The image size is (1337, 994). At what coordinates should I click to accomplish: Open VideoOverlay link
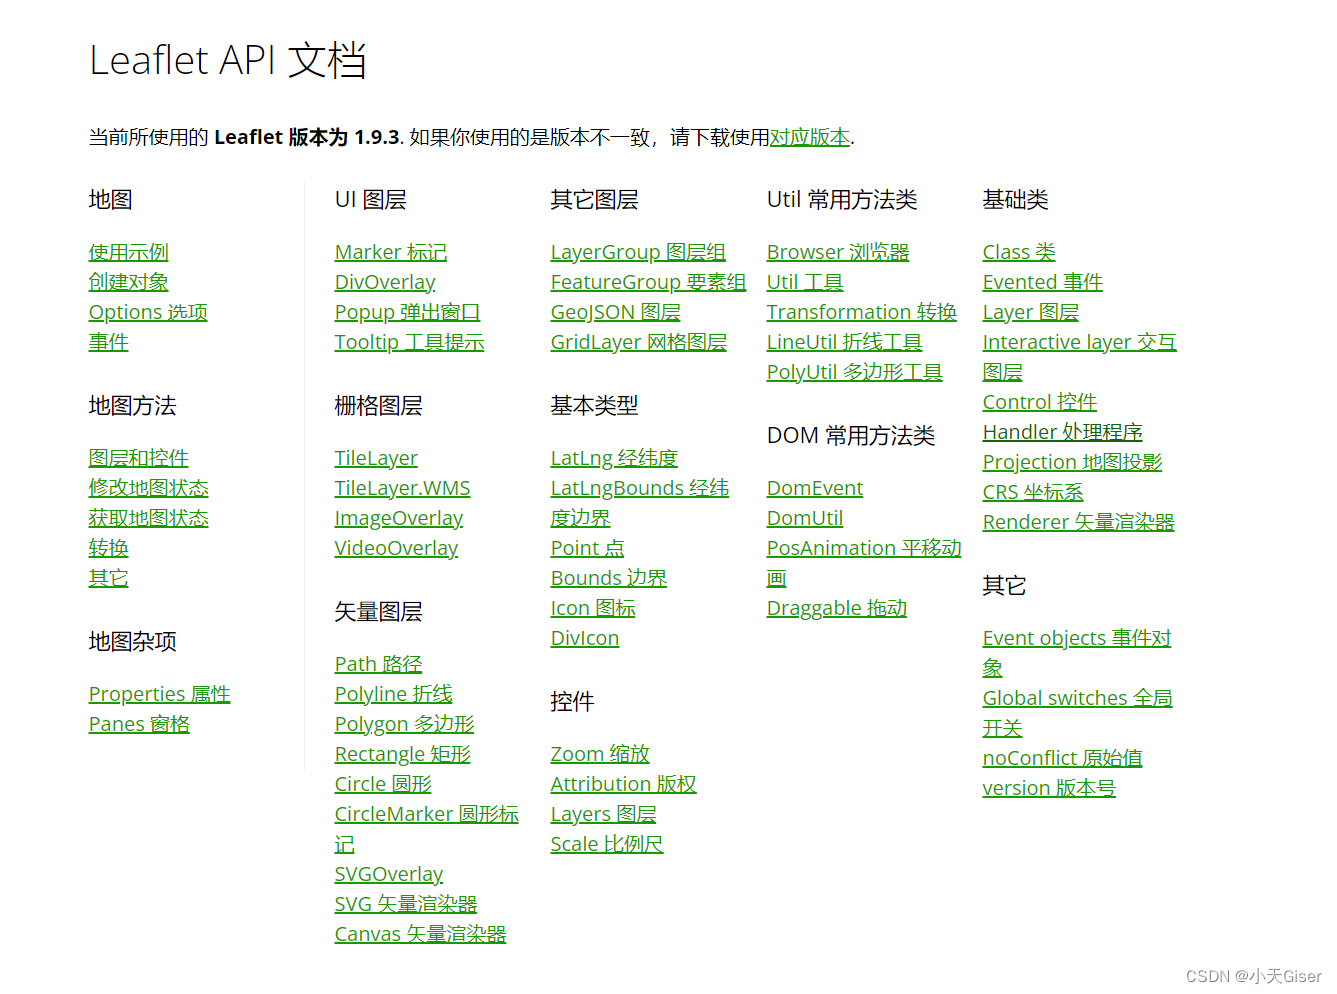click(x=396, y=548)
